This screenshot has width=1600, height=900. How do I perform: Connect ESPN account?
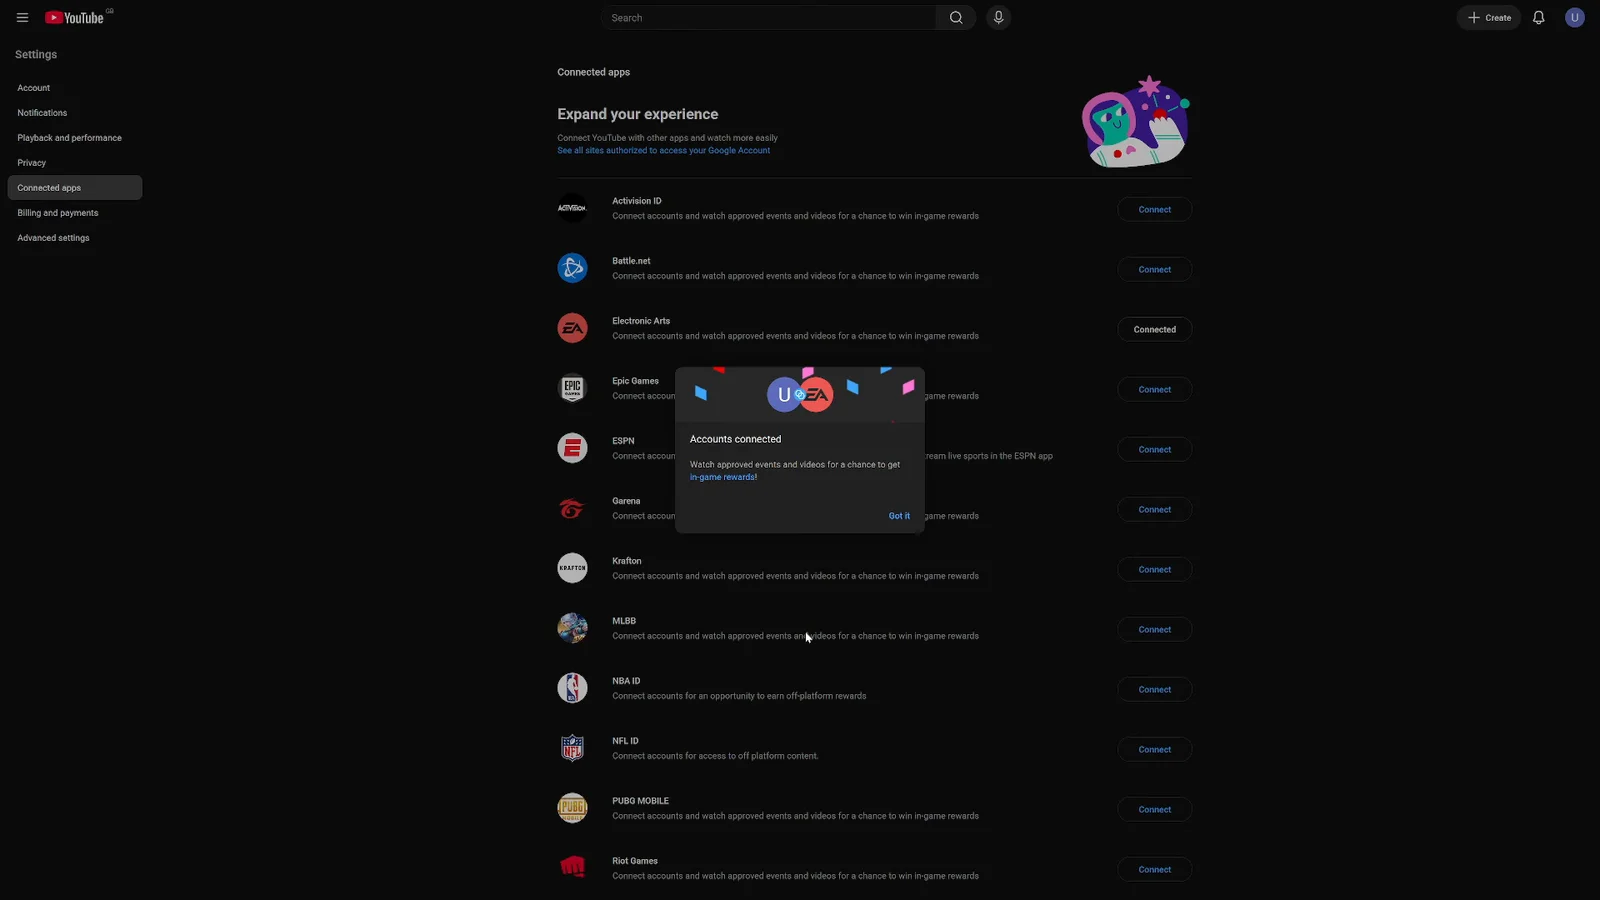1154,449
